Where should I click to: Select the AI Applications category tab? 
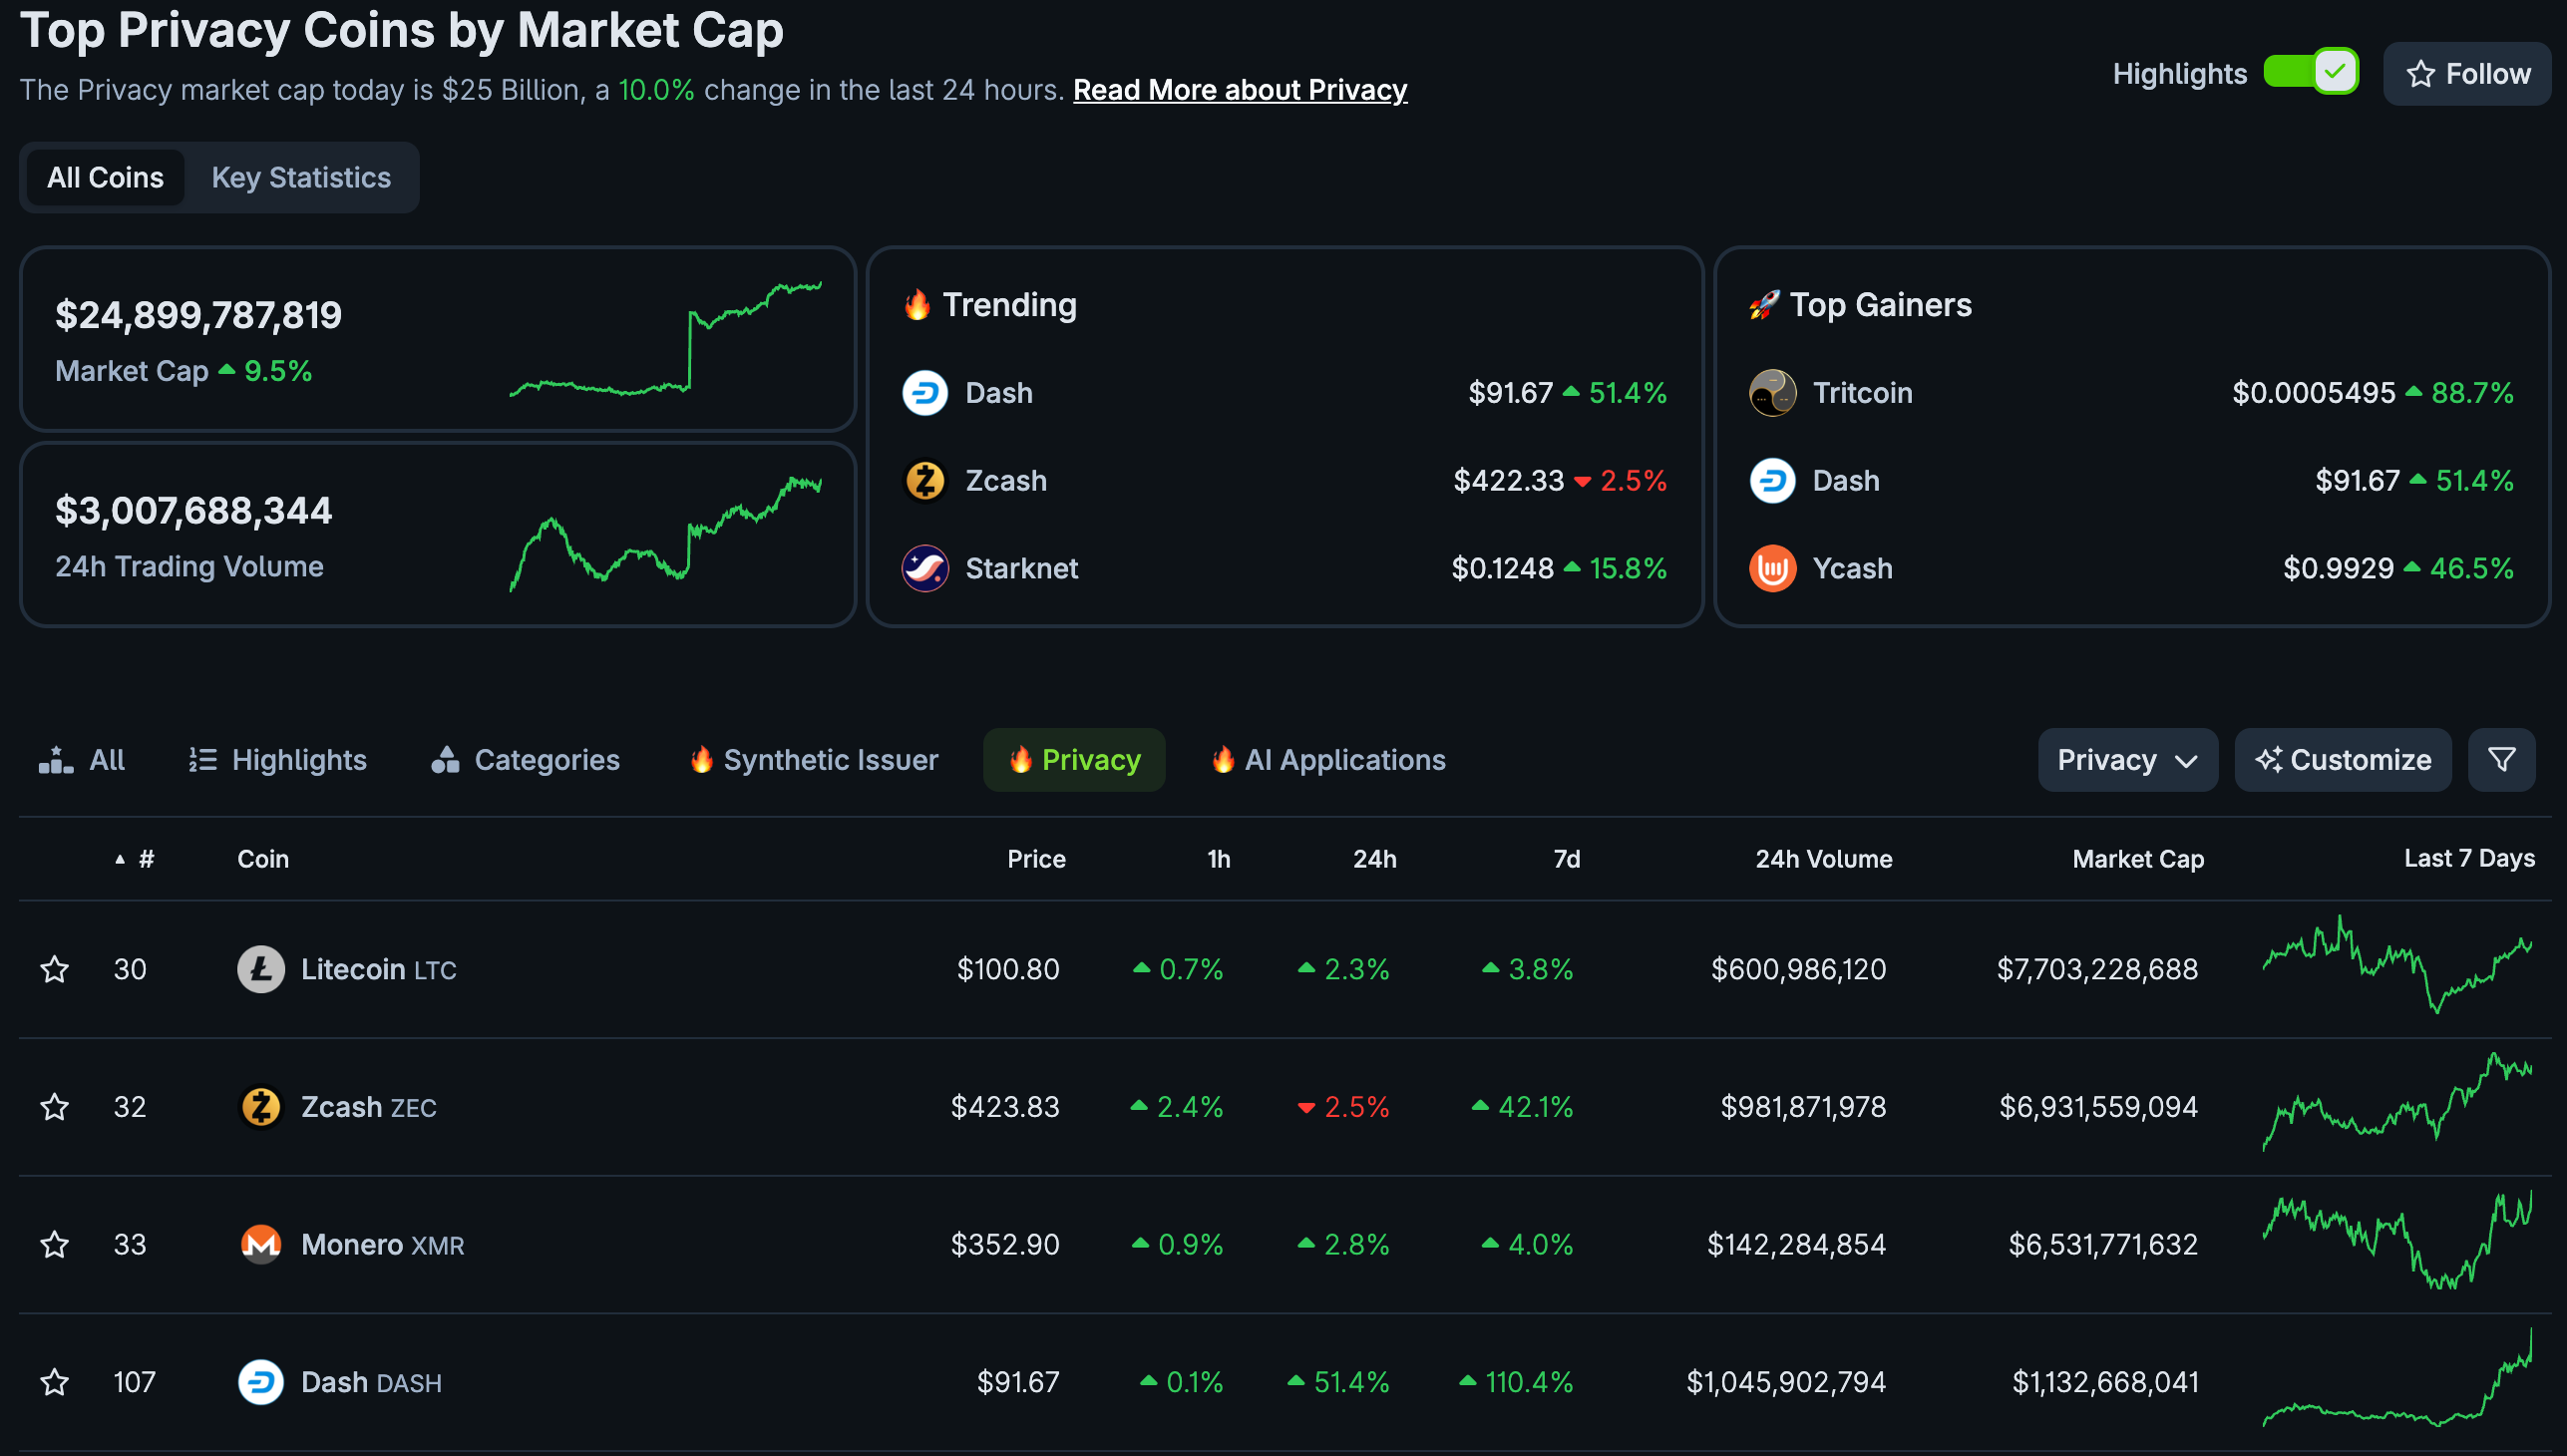1328,760
